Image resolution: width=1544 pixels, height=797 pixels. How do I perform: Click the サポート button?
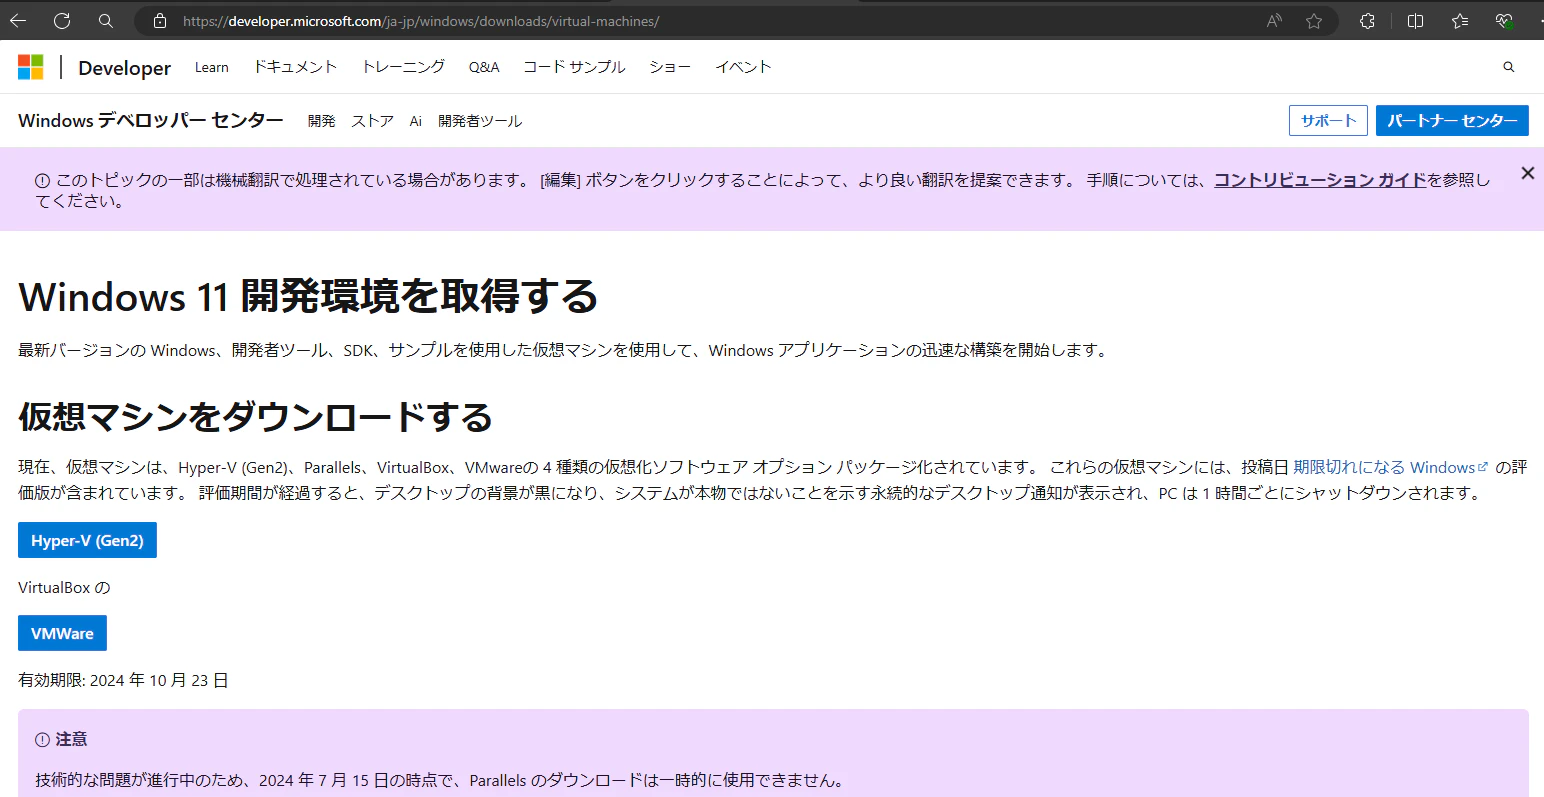[1328, 120]
